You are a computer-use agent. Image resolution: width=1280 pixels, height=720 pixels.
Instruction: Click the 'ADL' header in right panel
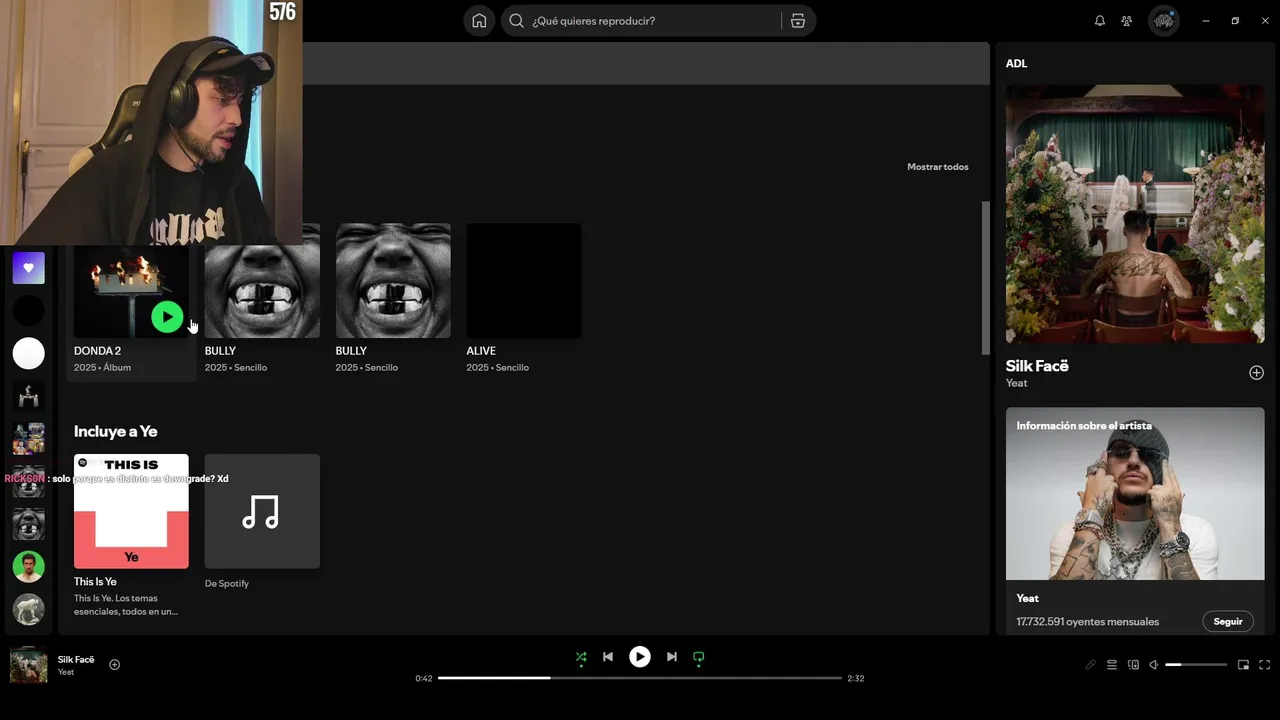pos(1016,64)
